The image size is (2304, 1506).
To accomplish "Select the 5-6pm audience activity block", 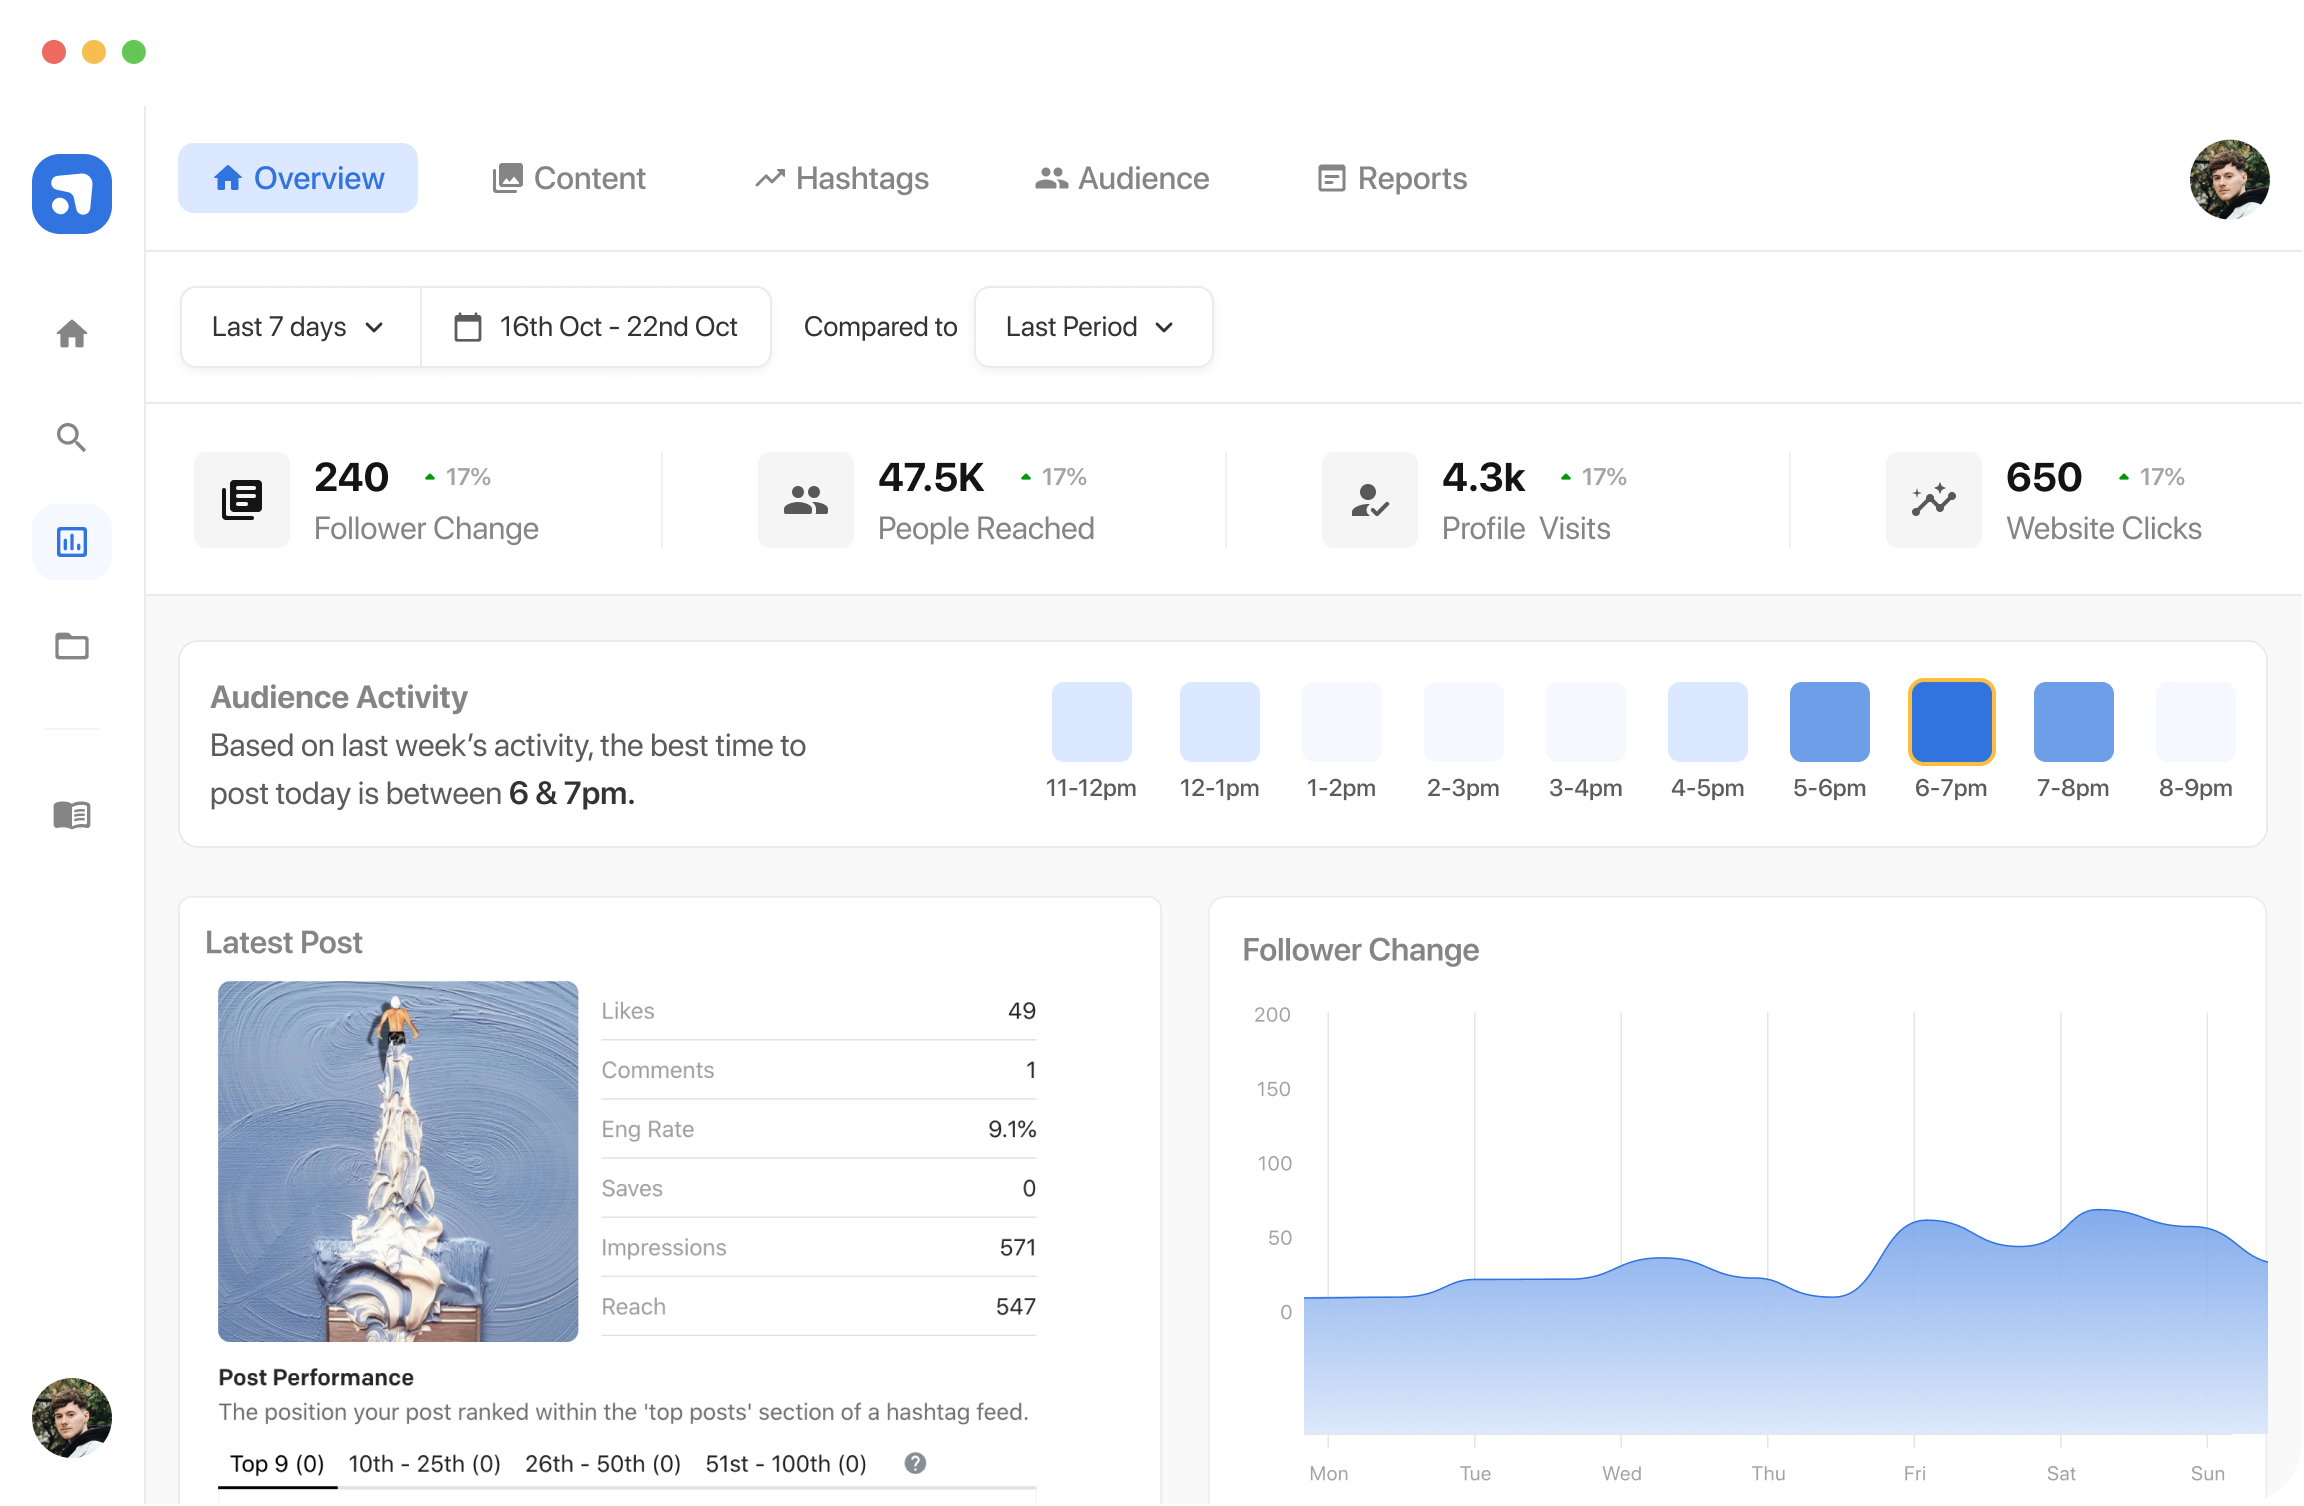I will click(1828, 721).
